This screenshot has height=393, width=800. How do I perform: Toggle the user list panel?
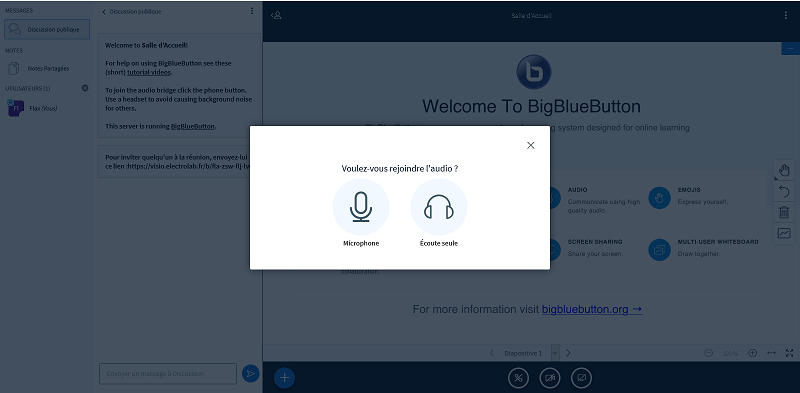coord(276,15)
